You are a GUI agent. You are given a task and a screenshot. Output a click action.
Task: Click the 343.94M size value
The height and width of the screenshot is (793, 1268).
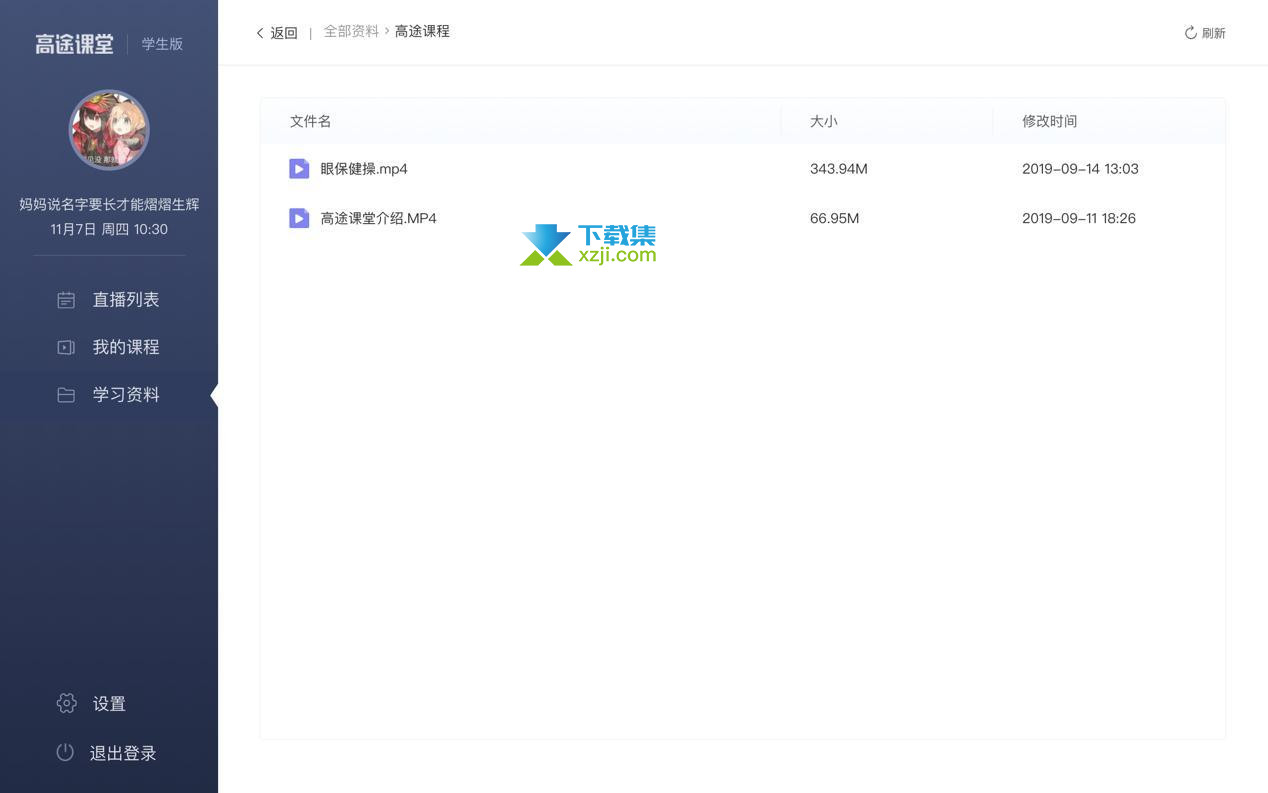pos(838,169)
